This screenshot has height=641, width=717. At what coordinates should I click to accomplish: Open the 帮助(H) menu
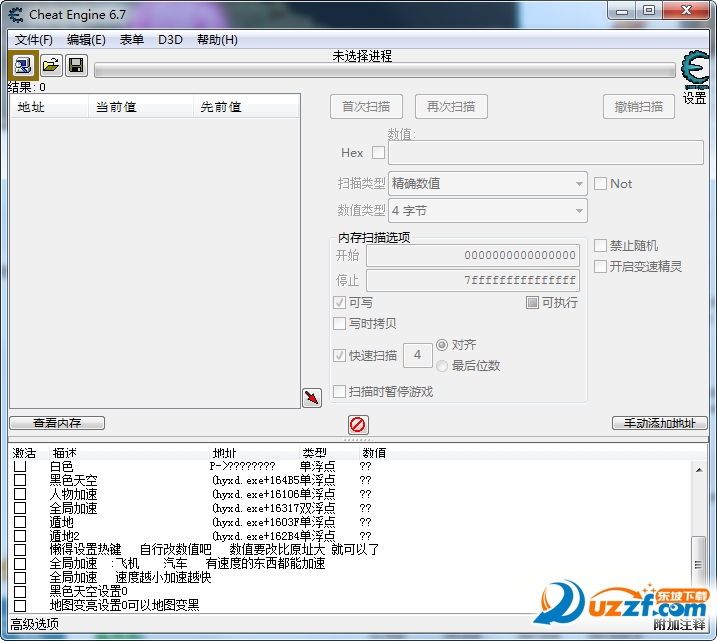[217, 40]
